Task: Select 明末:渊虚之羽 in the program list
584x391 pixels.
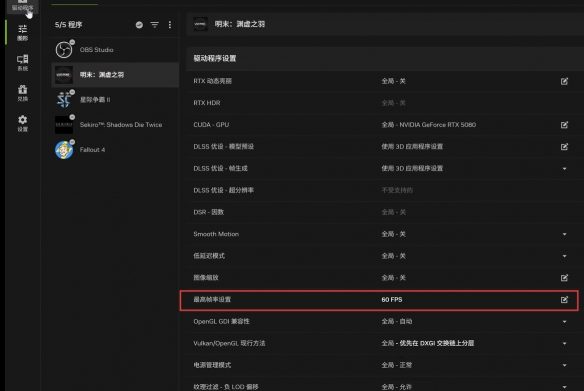Action: pyautogui.click(x=115, y=74)
